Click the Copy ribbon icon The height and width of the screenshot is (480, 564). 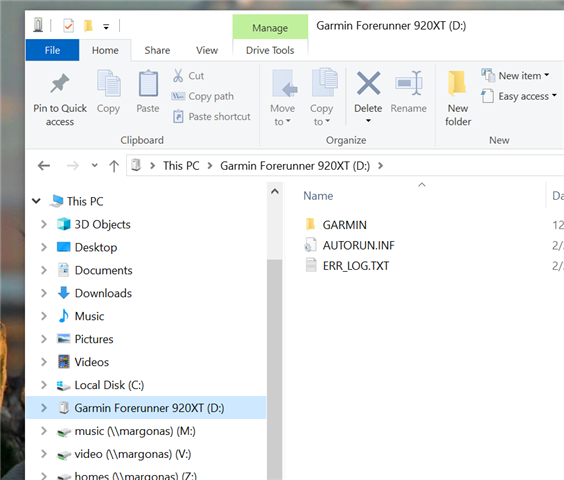point(108,83)
